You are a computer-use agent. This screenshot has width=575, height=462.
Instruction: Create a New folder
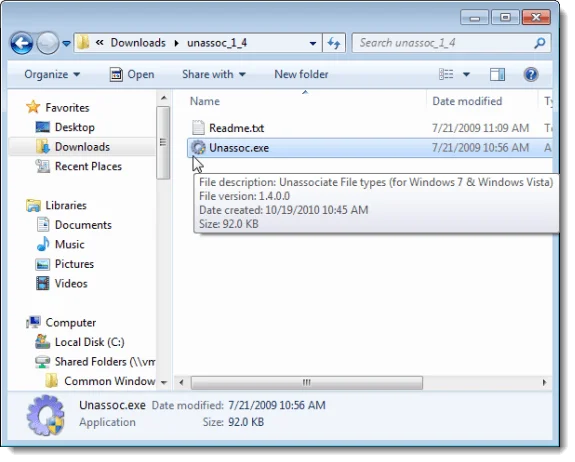(x=301, y=74)
